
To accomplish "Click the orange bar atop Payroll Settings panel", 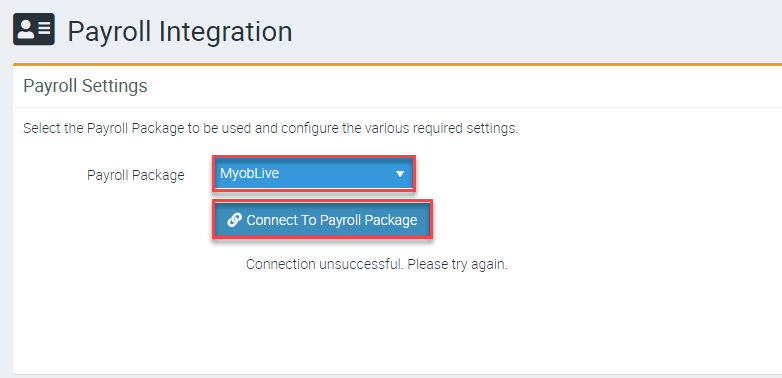I will click(x=397, y=64).
